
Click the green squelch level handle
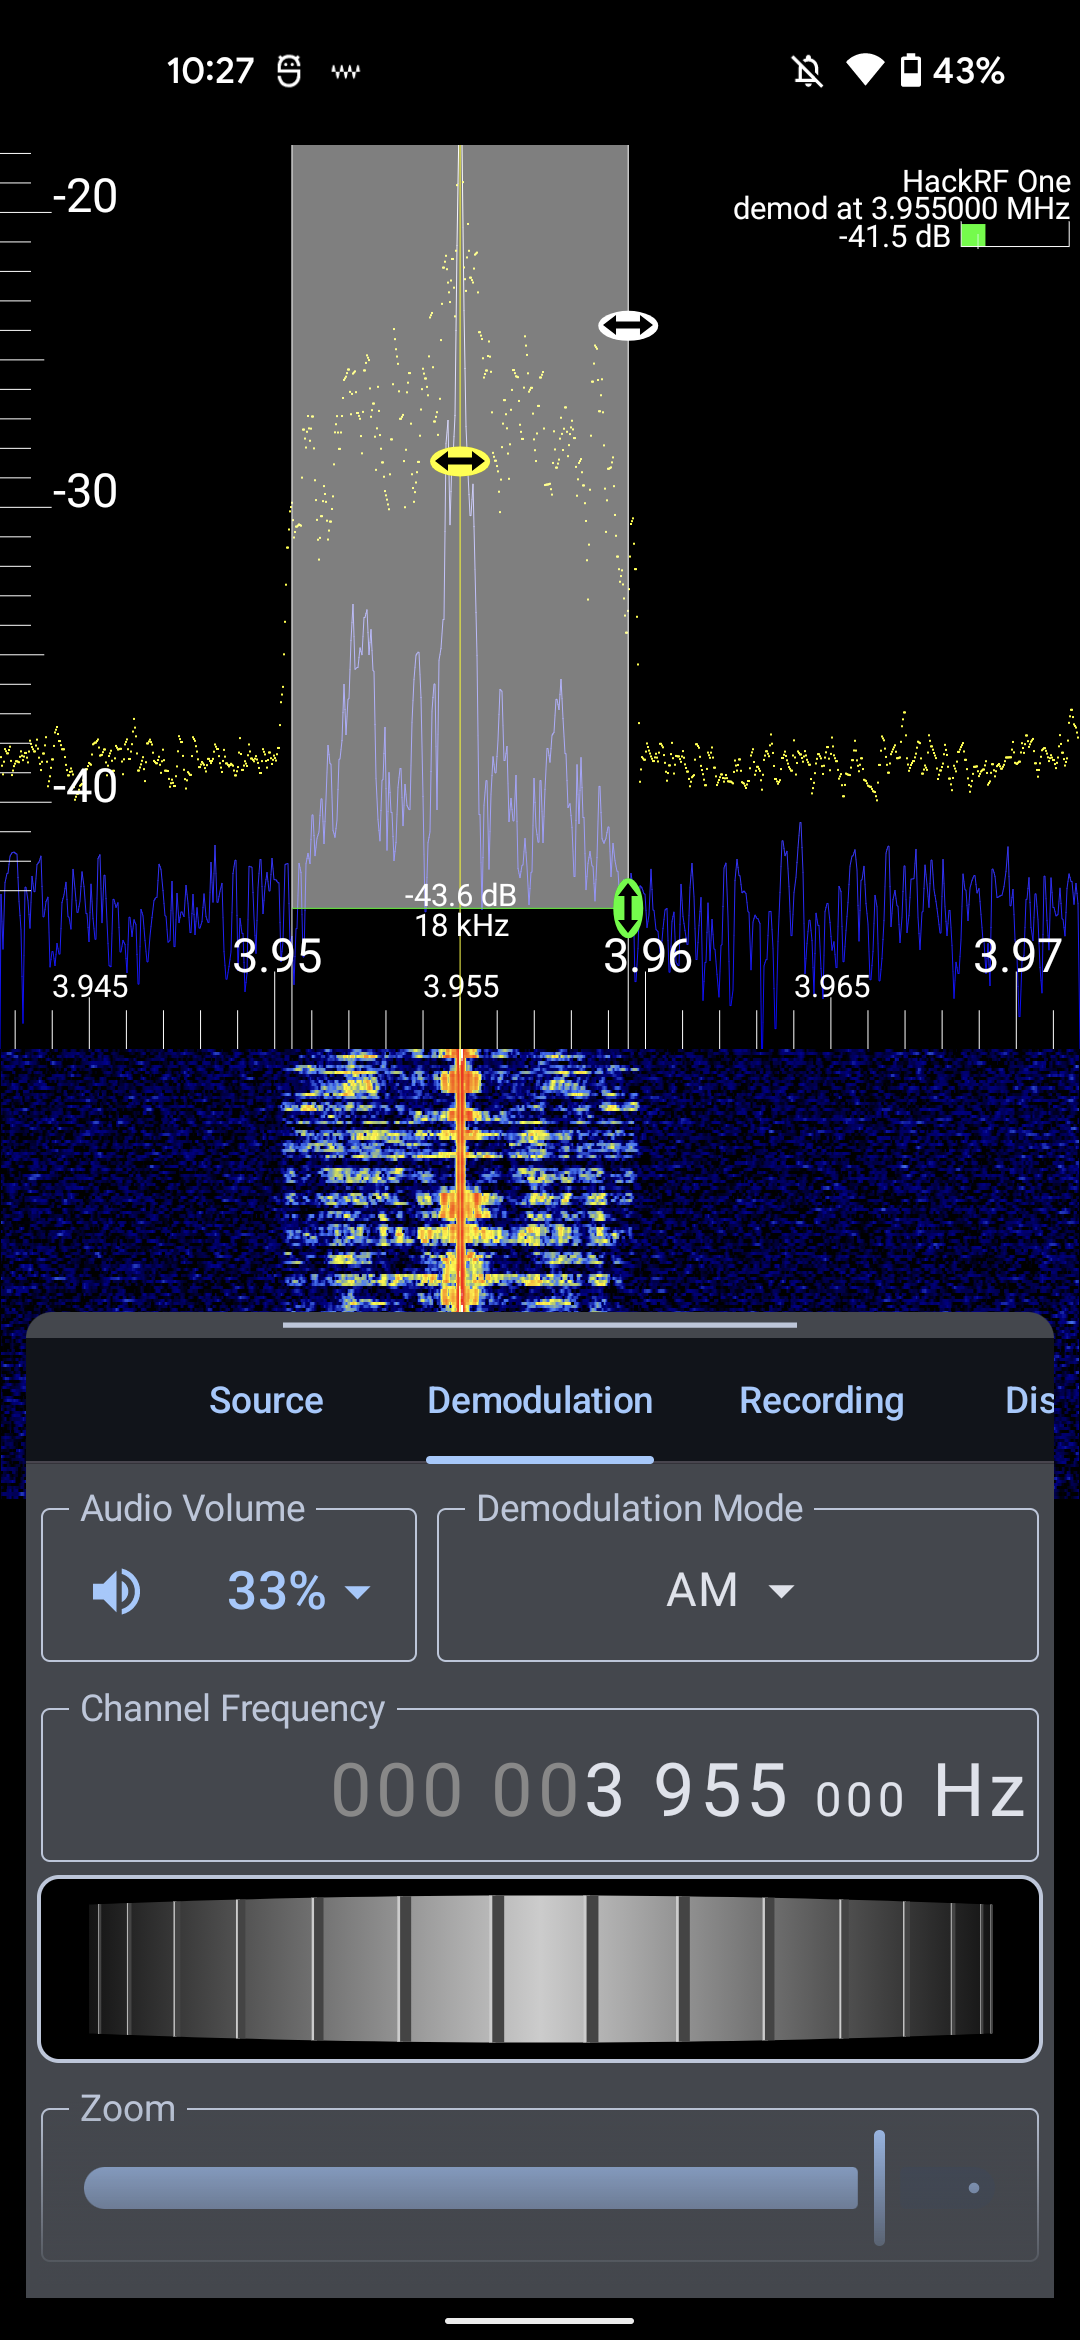[x=628, y=907]
